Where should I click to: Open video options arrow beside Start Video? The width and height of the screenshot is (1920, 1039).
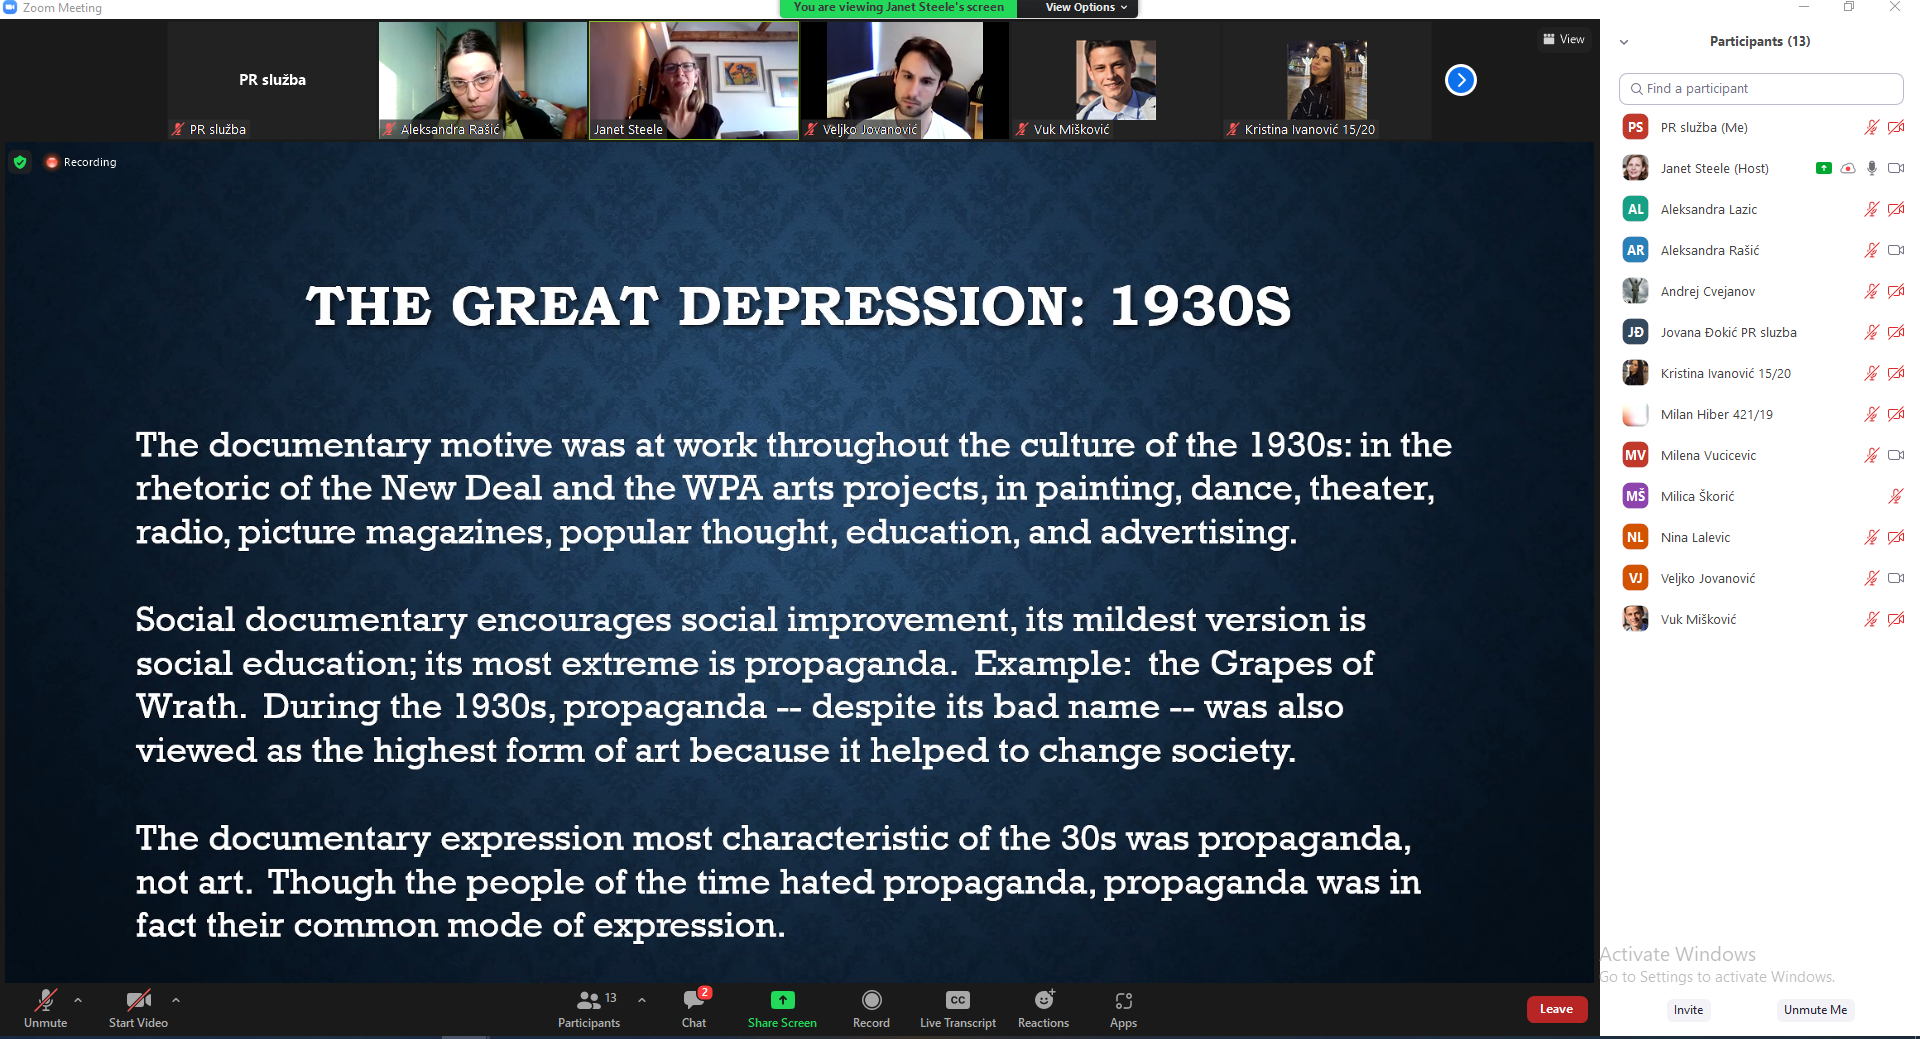click(x=176, y=999)
